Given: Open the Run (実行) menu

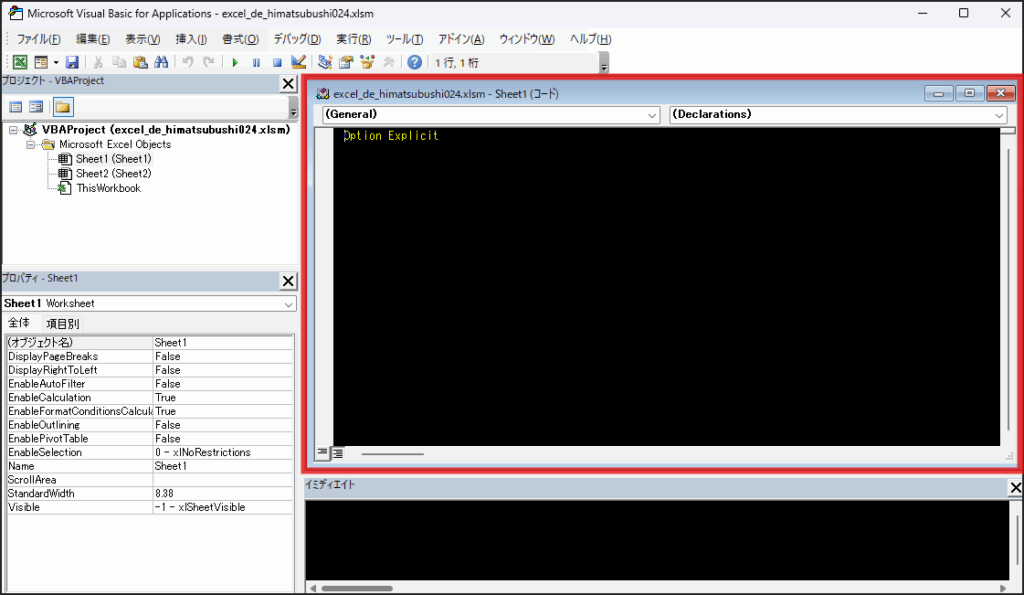Looking at the screenshot, I should (353, 39).
